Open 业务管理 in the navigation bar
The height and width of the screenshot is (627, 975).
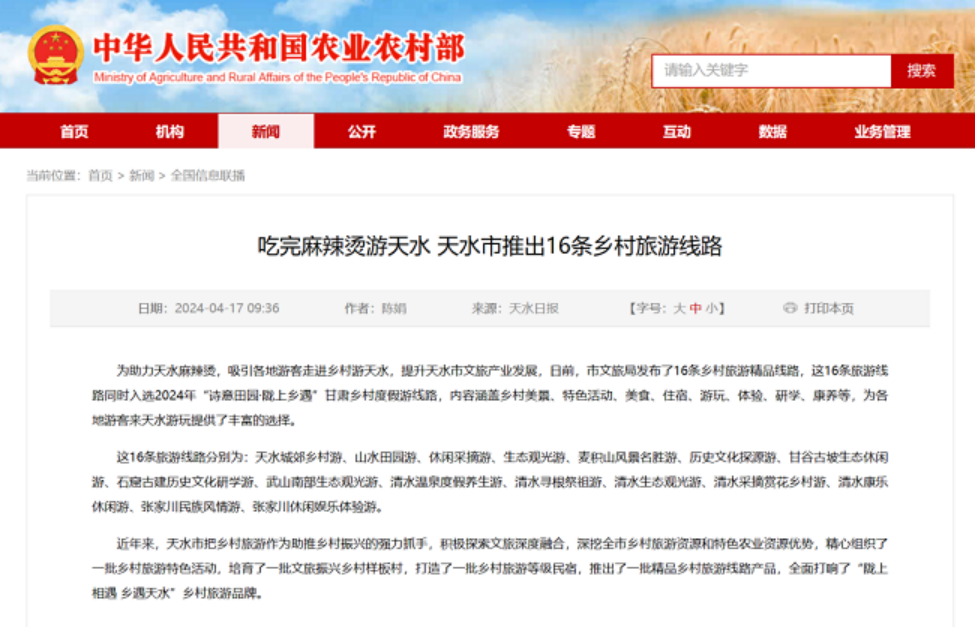click(882, 131)
